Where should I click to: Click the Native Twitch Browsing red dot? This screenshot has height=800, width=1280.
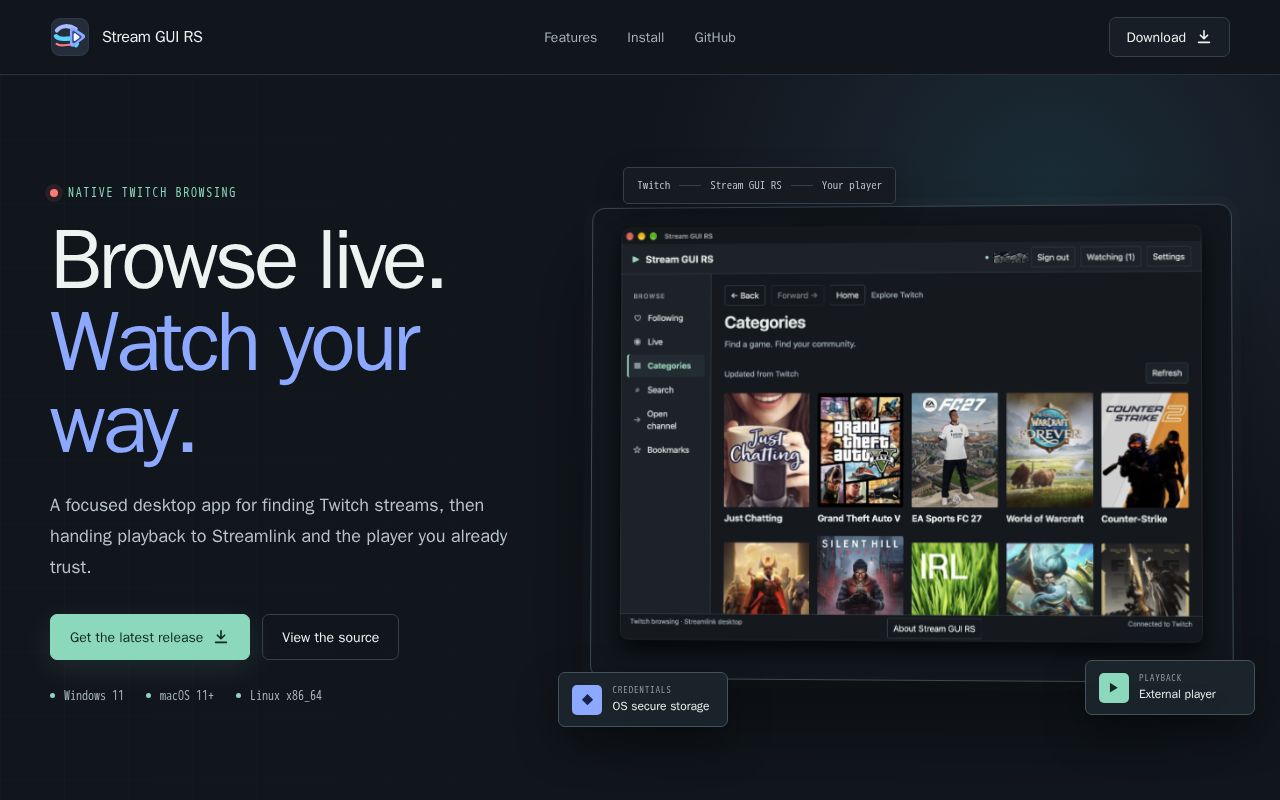pyautogui.click(x=54, y=193)
